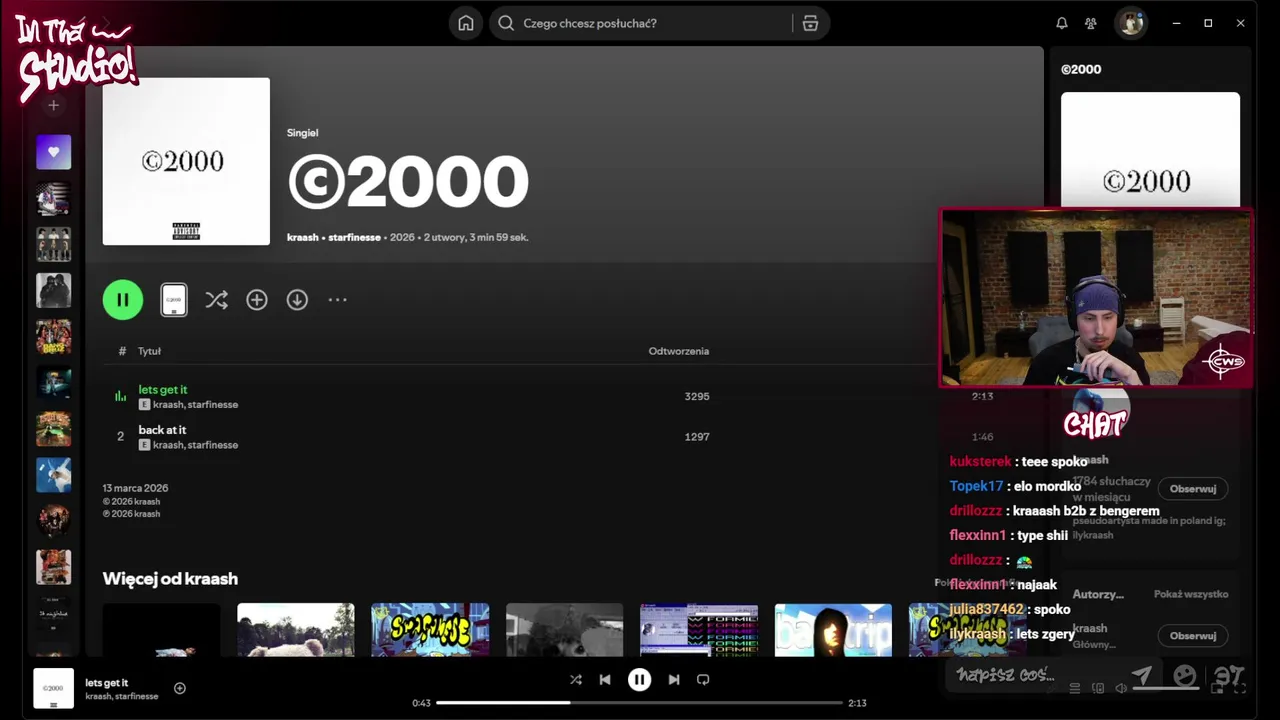The height and width of the screenshot is (720, 1280).
Task: Open ©2000 cover in right panel
Action: (x=1150, y=150)
